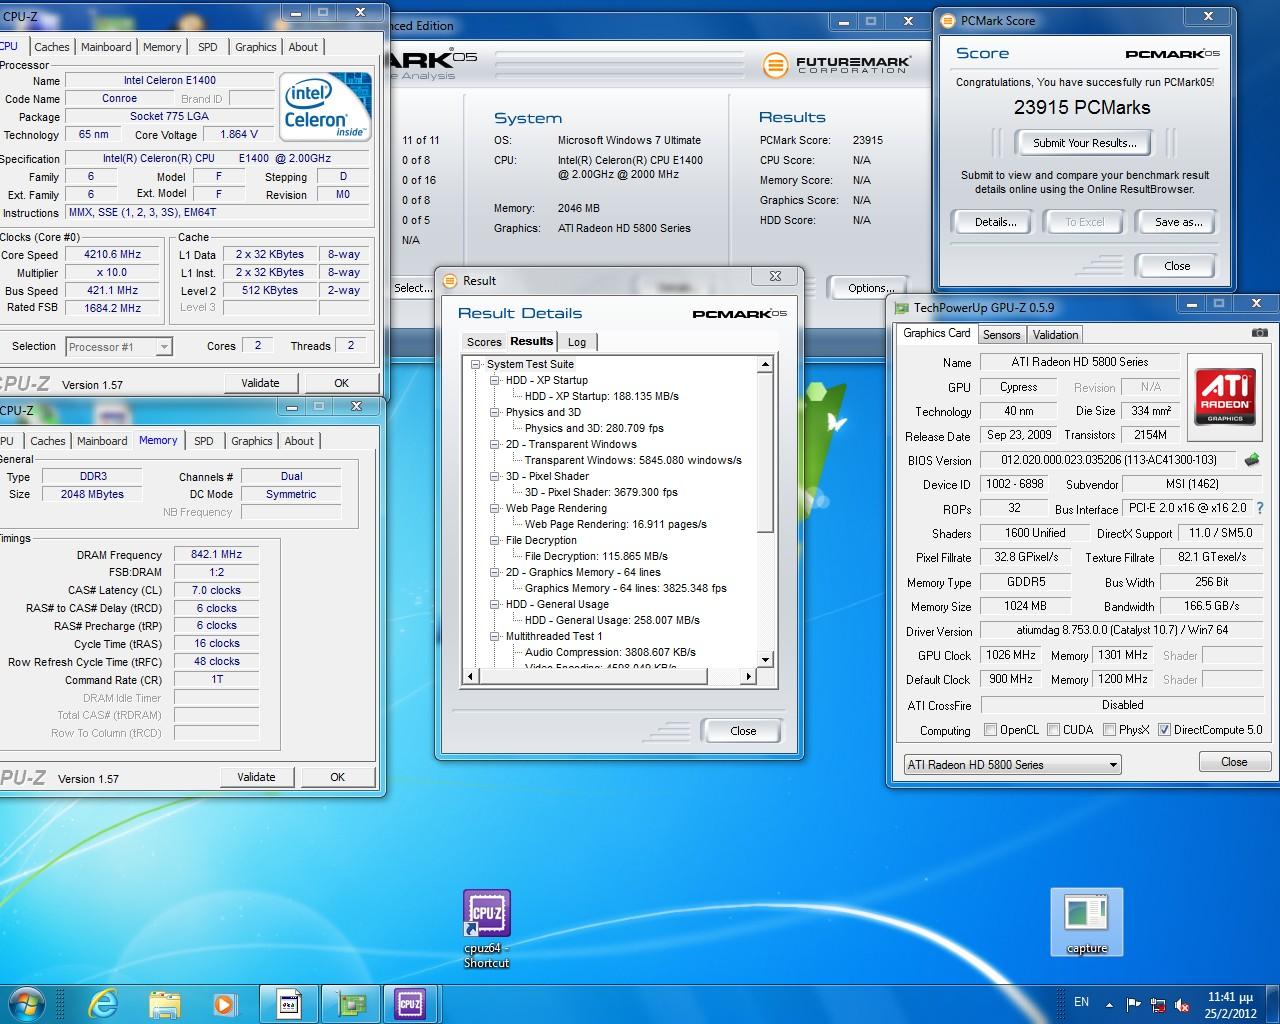
Task: Click Close button in GPU-Z window
Action: click(x=1234, y=762)
